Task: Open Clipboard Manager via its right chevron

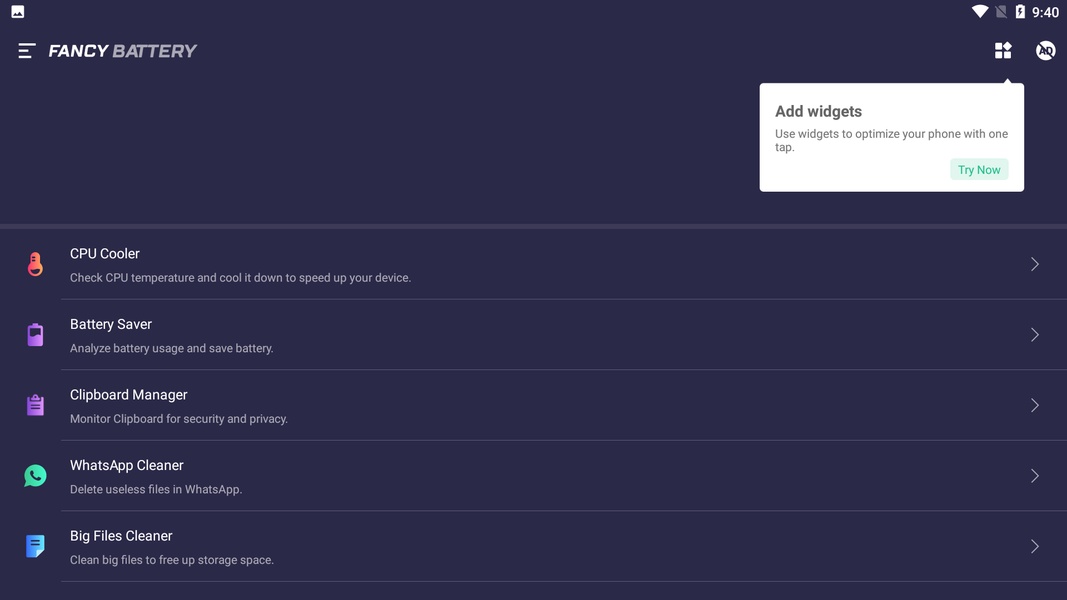Action: click(x=1034, y=405)
